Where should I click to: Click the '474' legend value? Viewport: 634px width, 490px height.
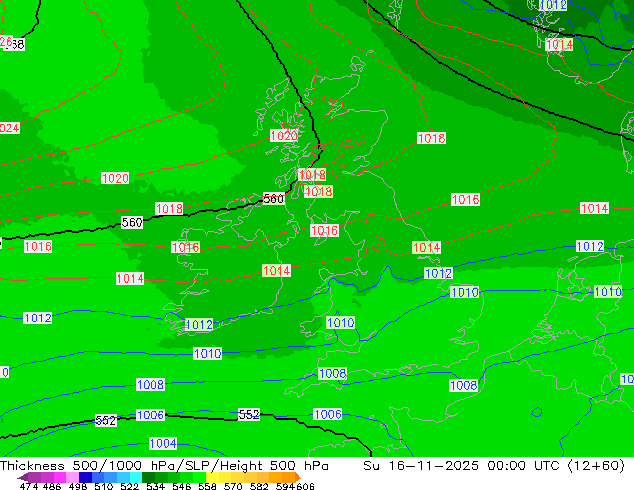click(29, 486)
